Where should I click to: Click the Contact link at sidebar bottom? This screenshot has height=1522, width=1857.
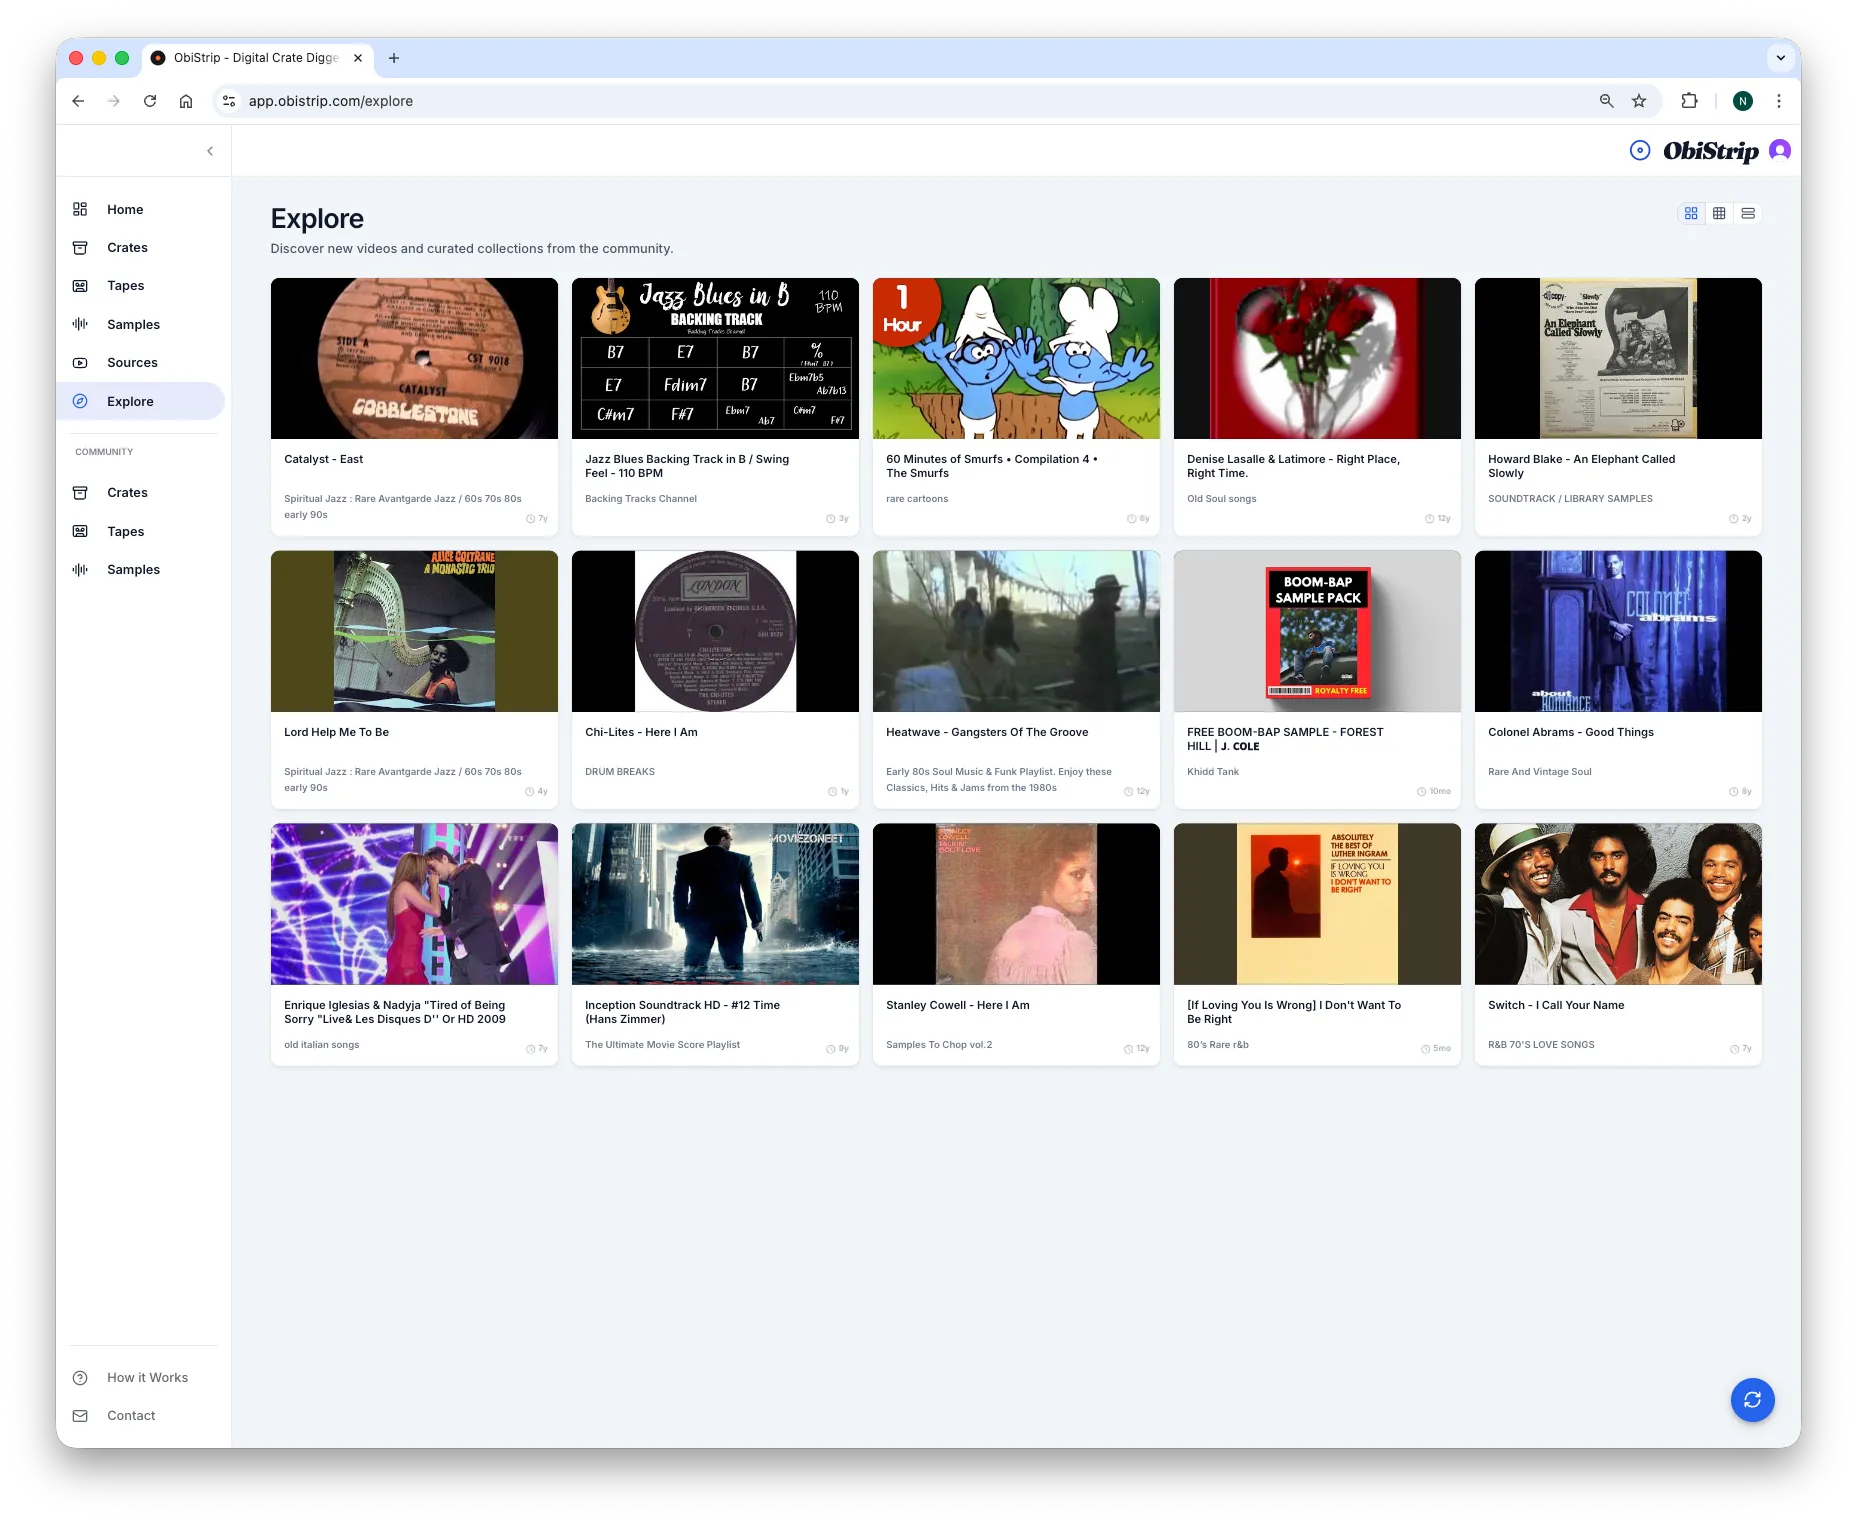click(130, 1415)
